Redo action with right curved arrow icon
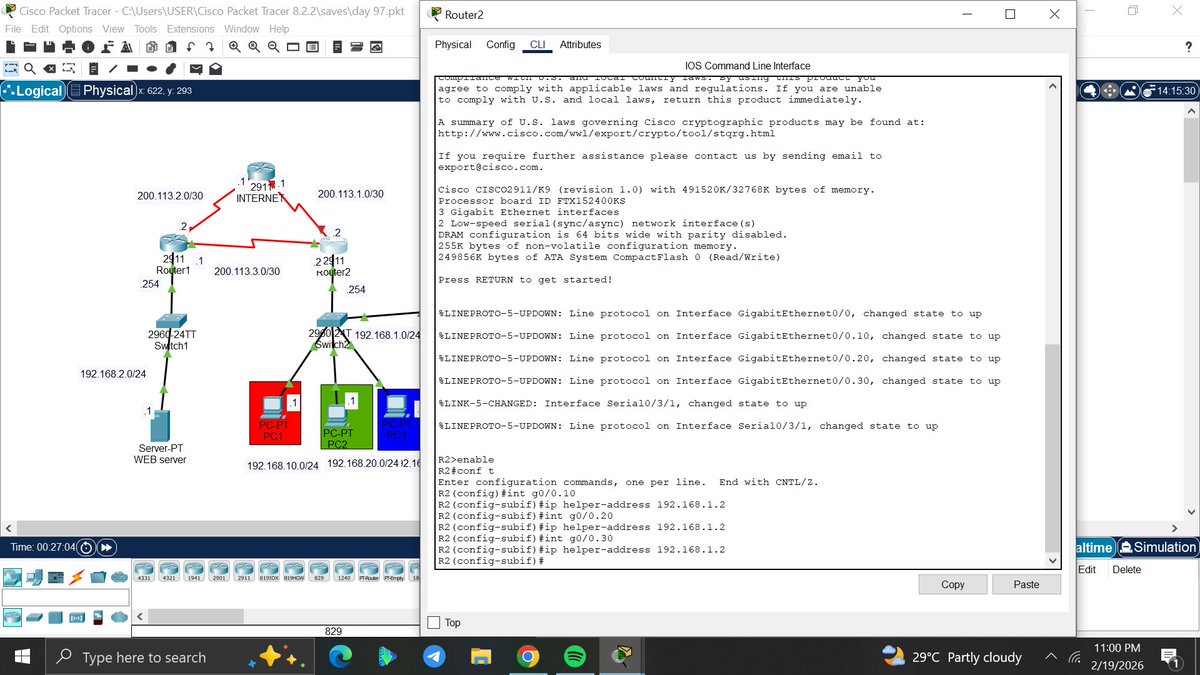1200x675 pixels. point(210,47)
